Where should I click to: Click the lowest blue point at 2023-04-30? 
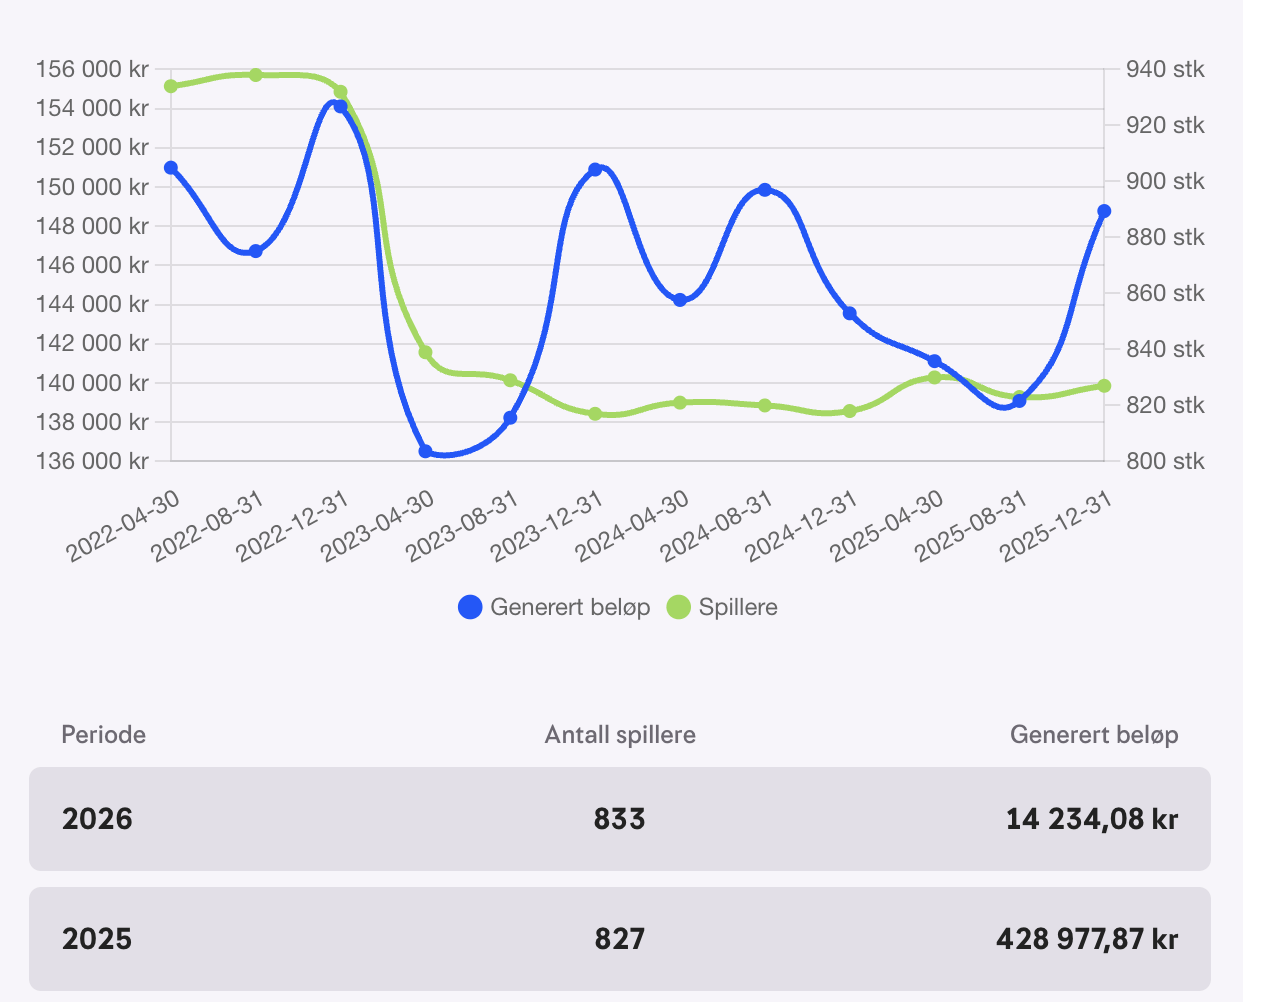click(x=426, y=452)
